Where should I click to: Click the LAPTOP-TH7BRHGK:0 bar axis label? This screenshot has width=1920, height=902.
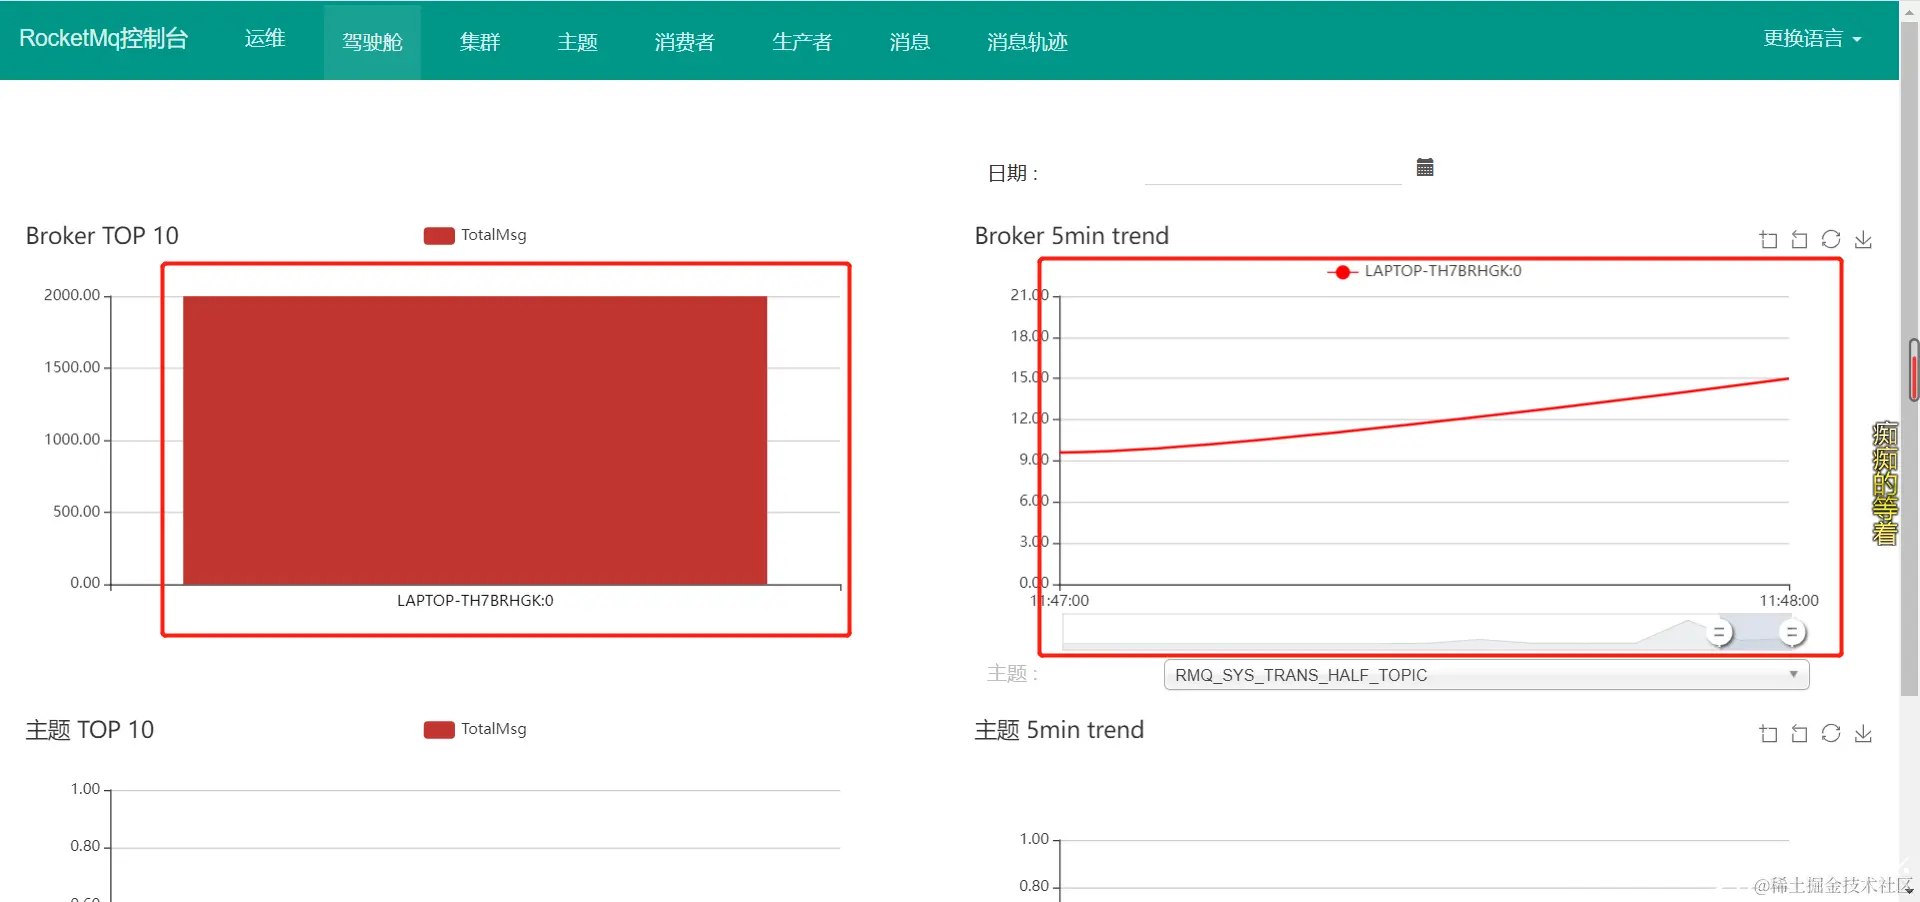[x=475, y=601]
